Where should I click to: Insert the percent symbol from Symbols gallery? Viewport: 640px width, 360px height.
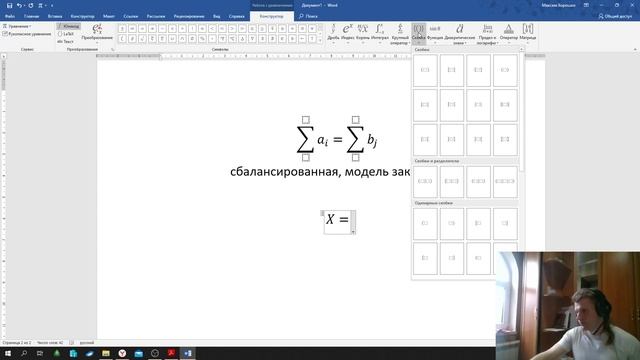pyautogui.click(x=202, y=39)
